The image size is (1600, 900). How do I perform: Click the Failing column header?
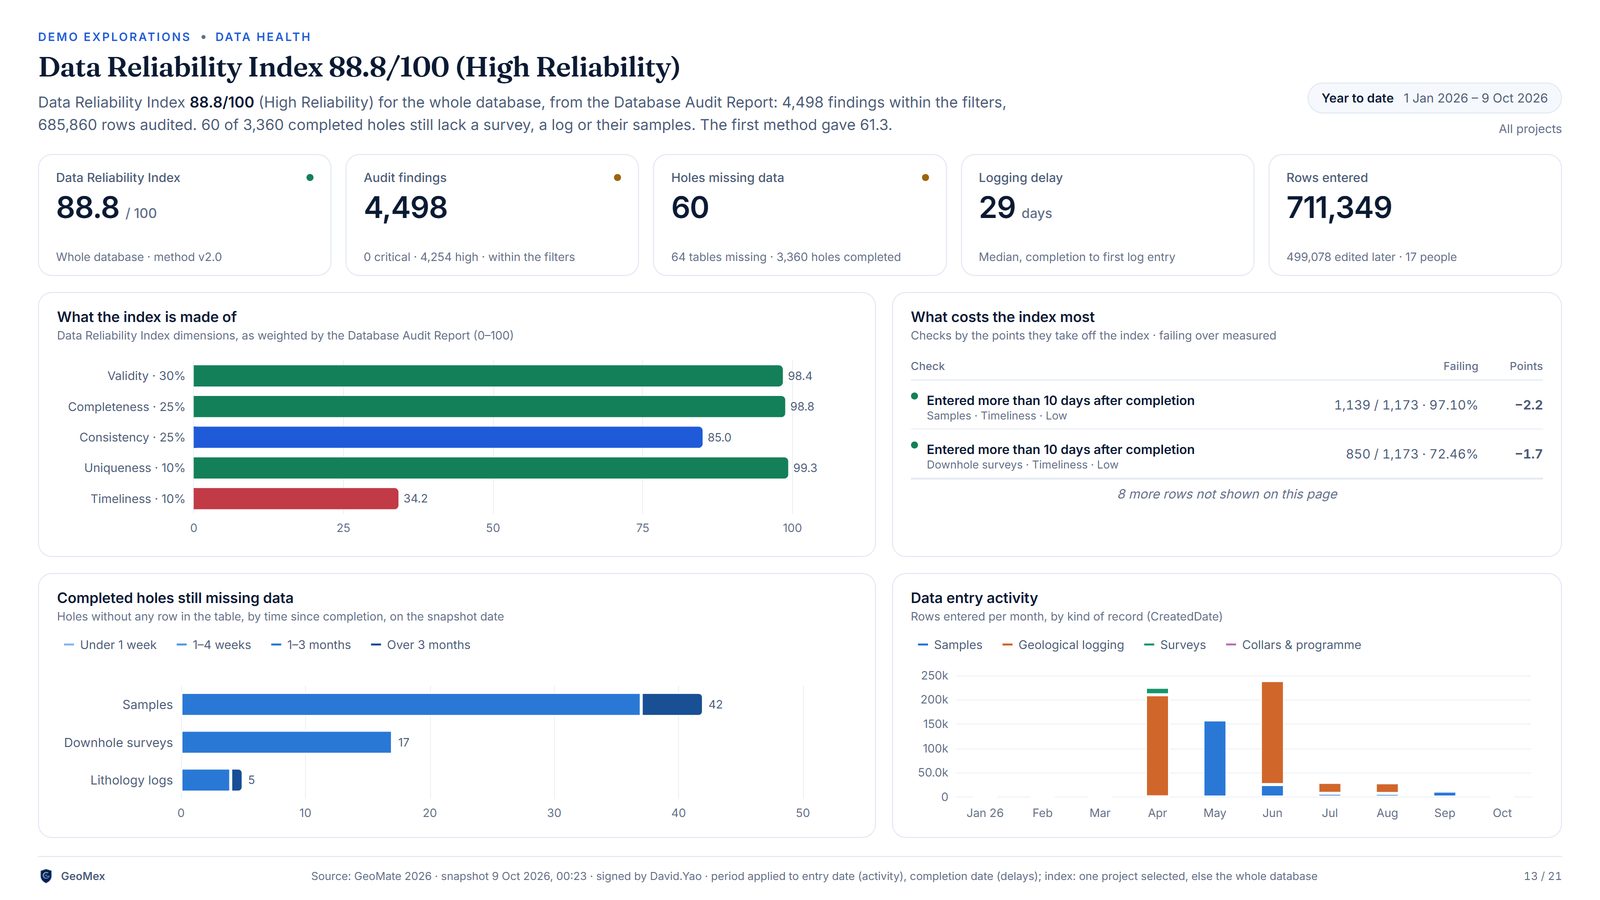click(x=1460, y=366)
